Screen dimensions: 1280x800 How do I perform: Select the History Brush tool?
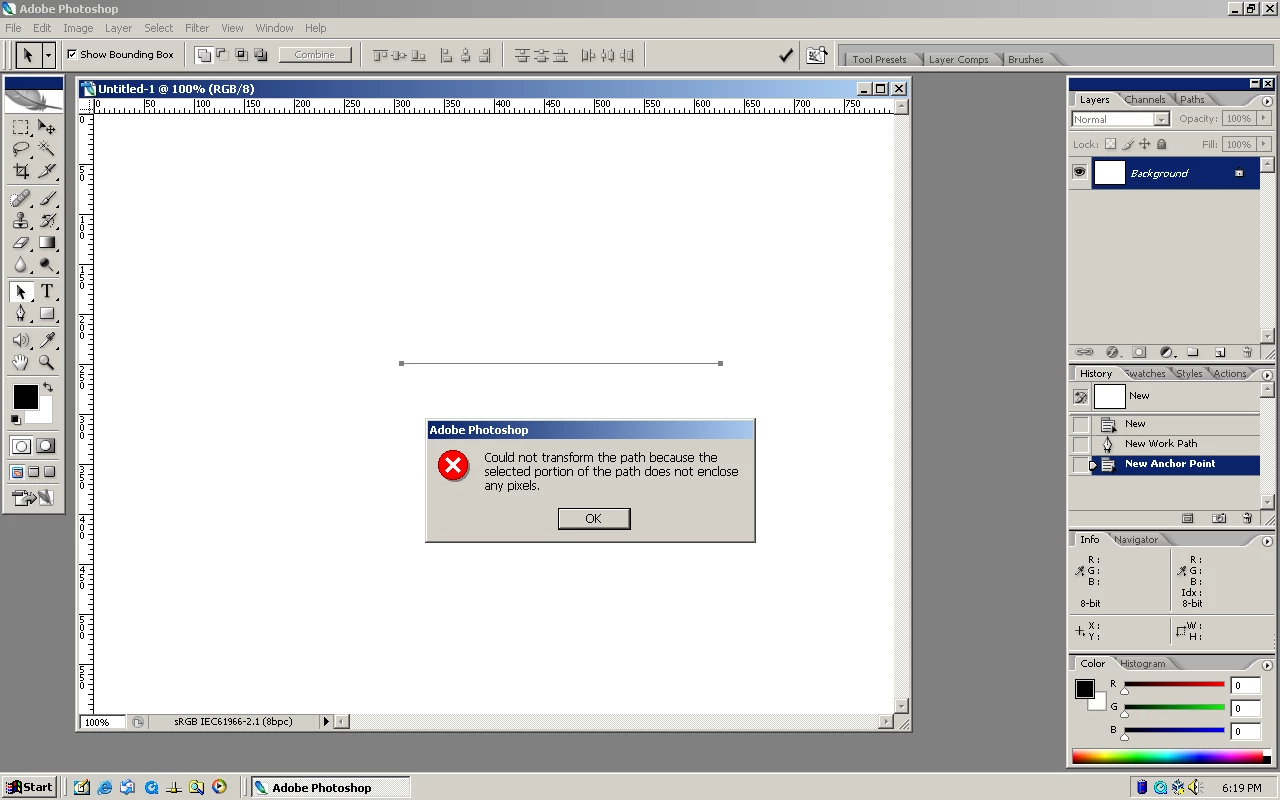(47, 220)
